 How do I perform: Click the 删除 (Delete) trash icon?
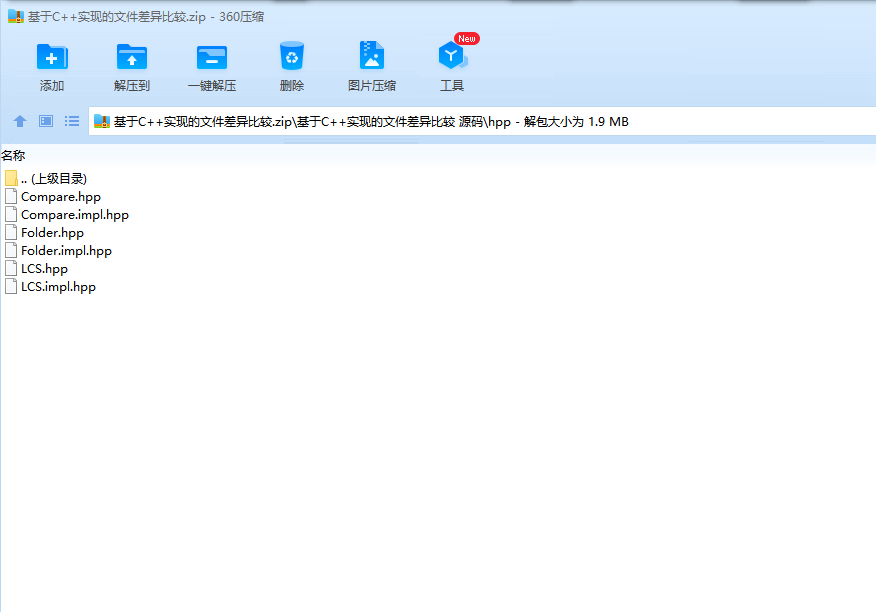(x=292, y=55)
